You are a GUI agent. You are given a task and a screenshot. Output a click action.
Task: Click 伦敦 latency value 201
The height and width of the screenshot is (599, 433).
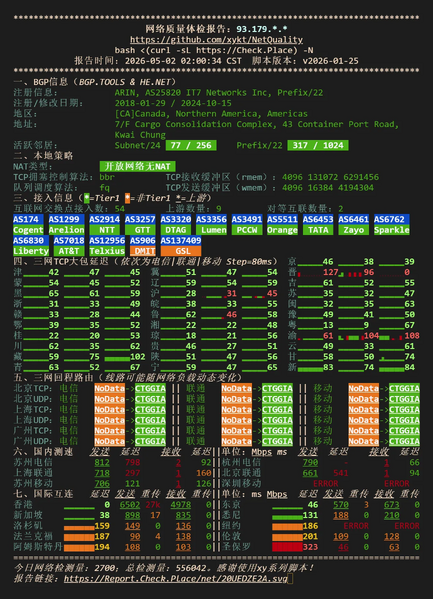[310, 536]
